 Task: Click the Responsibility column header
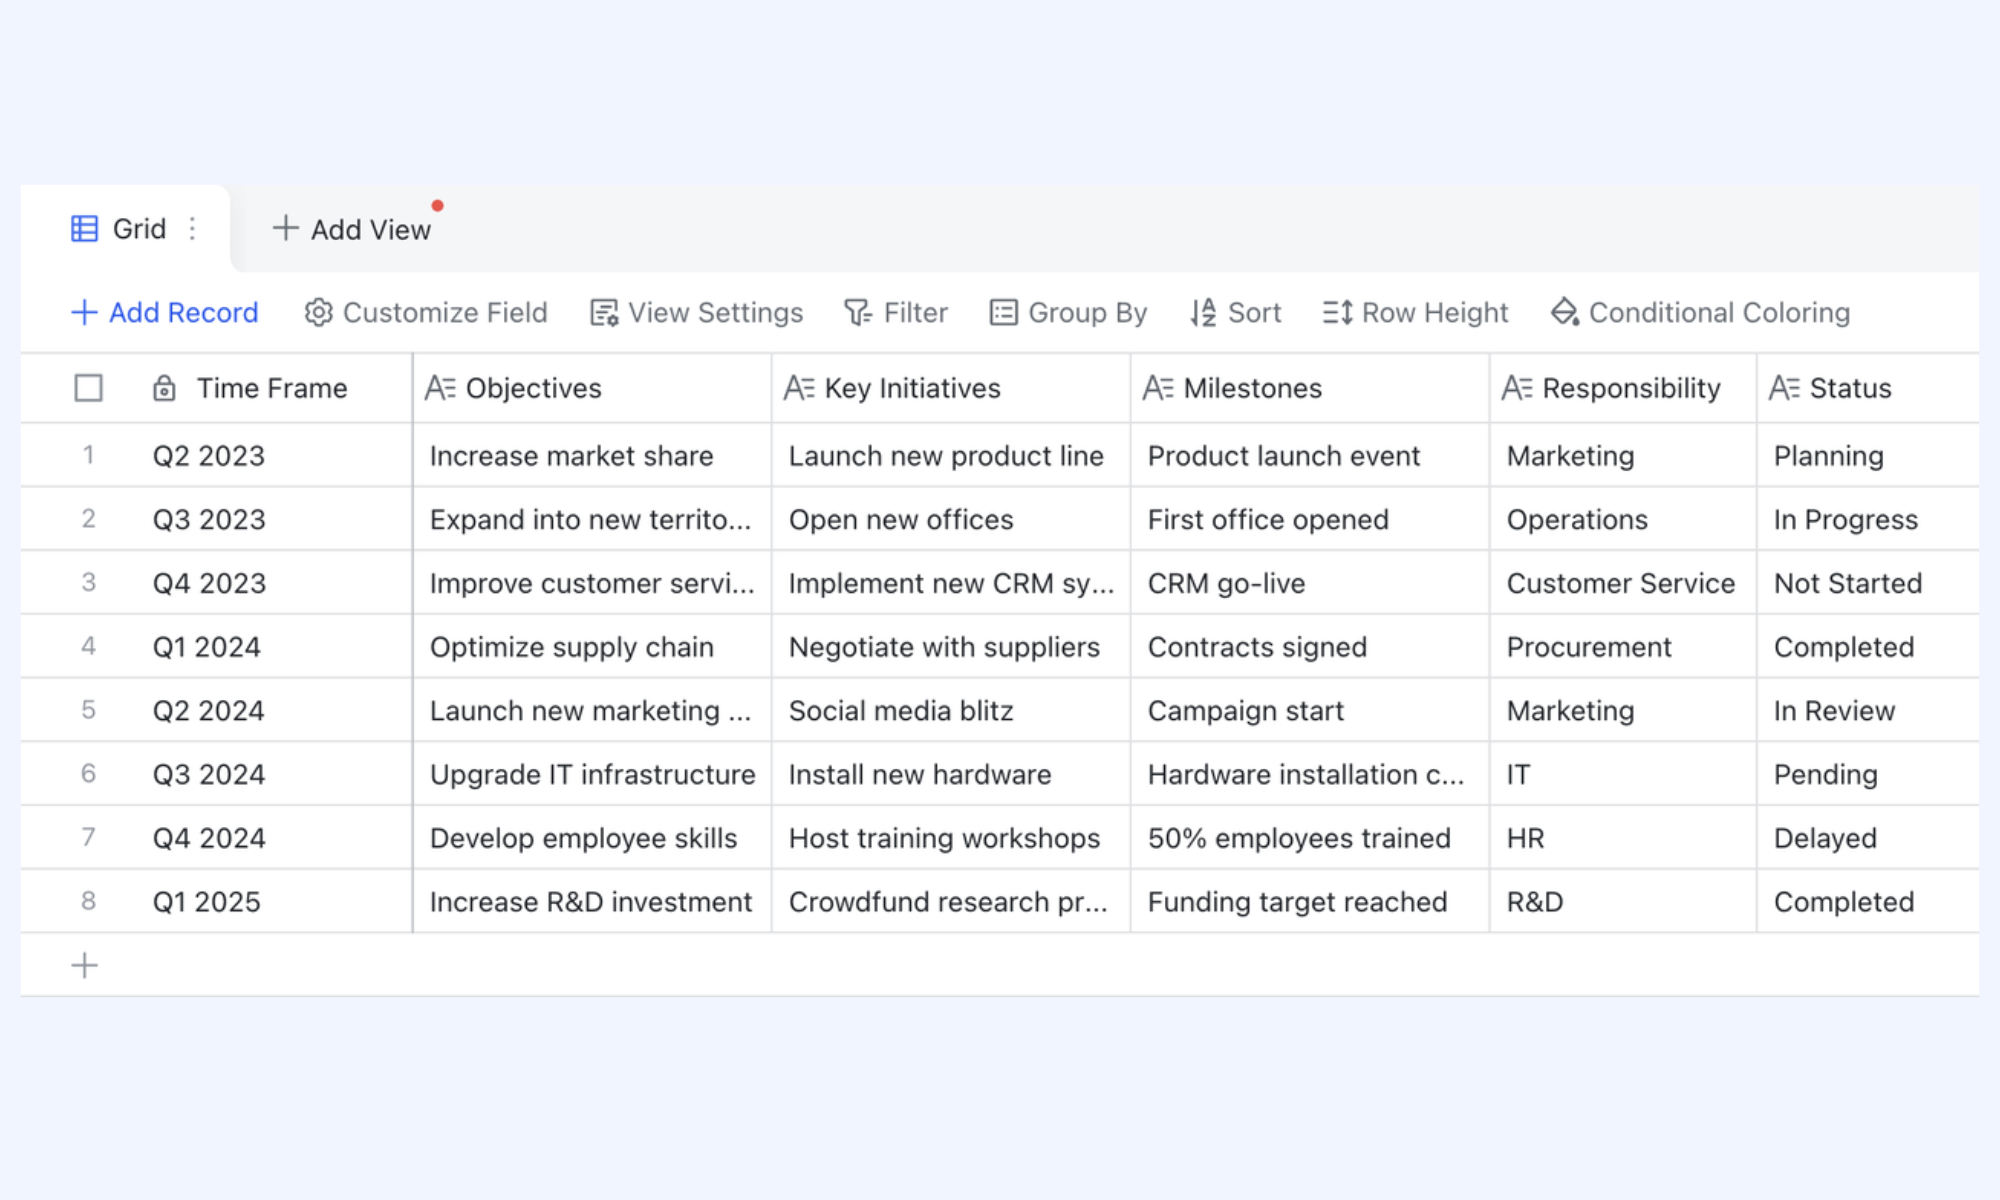click(1623, 388)
